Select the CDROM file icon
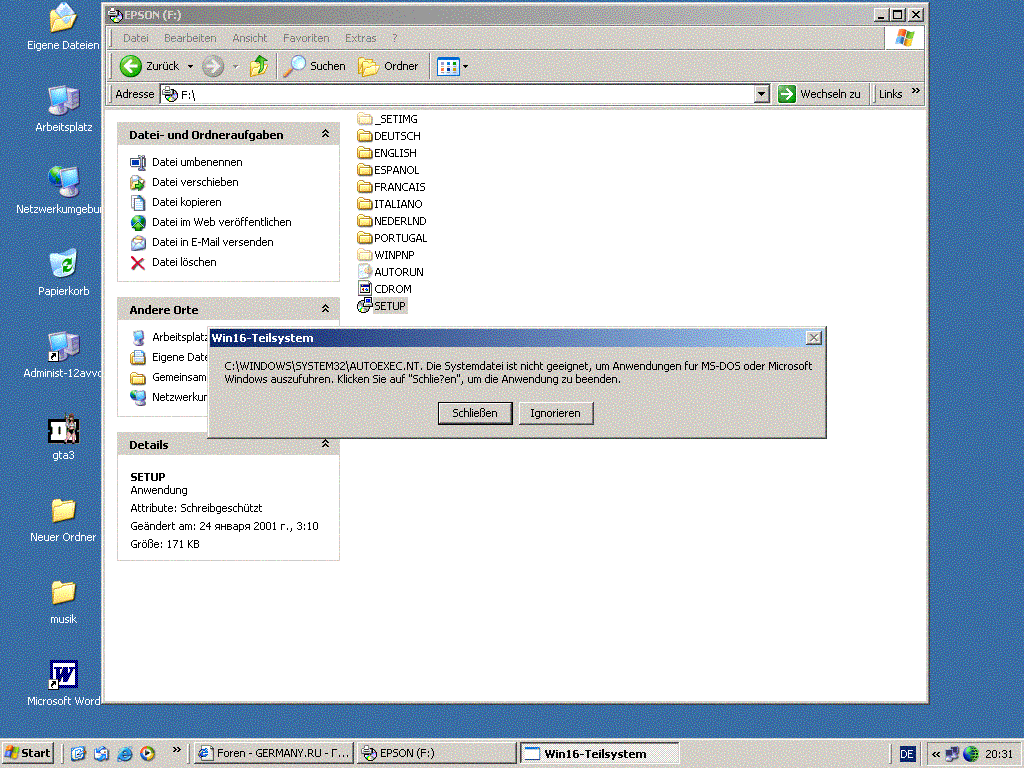 (364, 289)
